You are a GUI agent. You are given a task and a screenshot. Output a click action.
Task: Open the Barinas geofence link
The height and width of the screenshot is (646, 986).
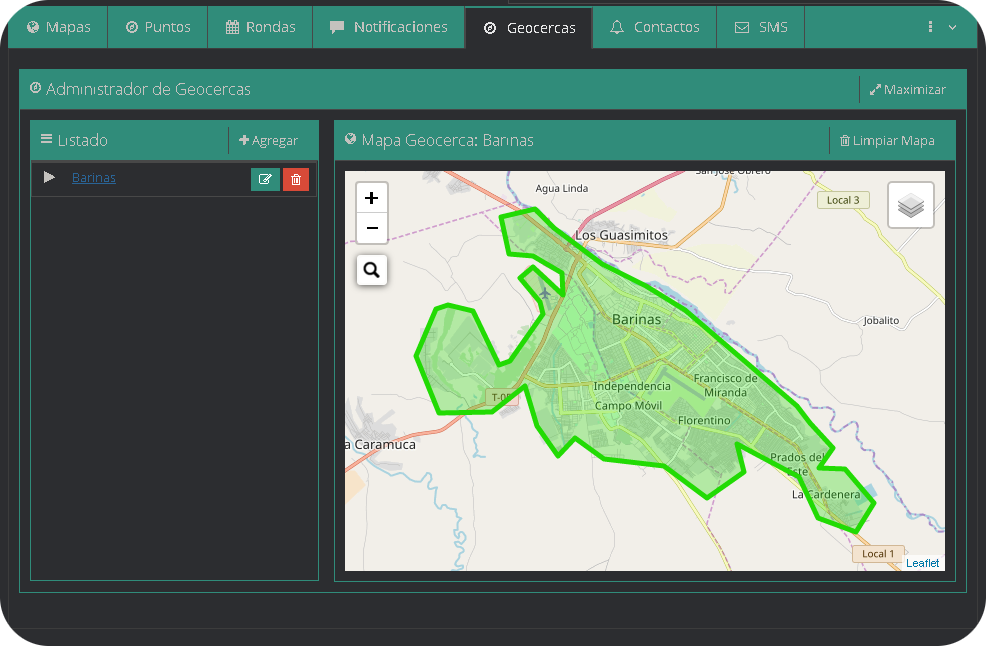pos(94,178)
